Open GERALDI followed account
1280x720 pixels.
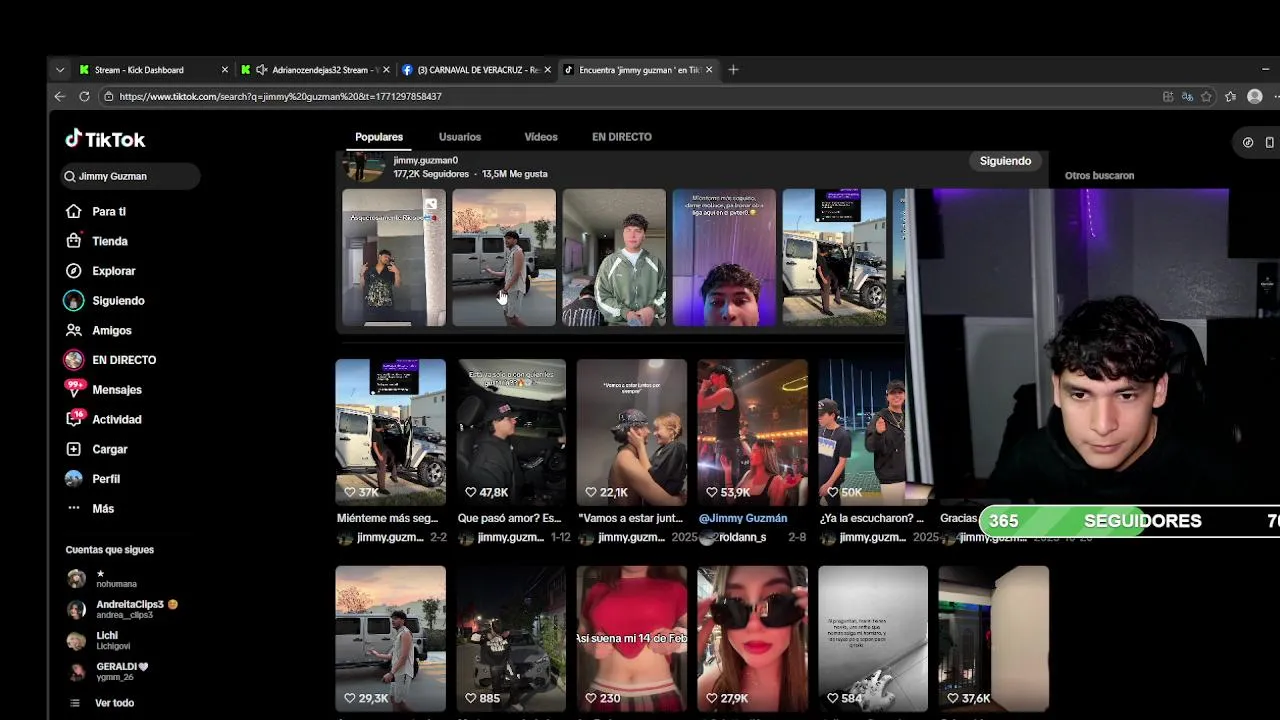click(x=107, y=671)
